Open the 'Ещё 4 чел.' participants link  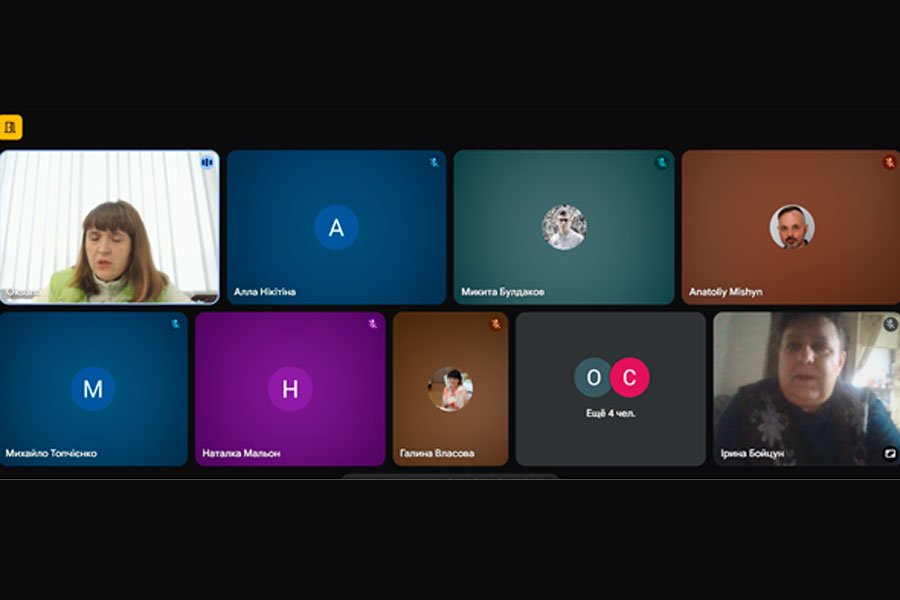click(x=611, y=413)
